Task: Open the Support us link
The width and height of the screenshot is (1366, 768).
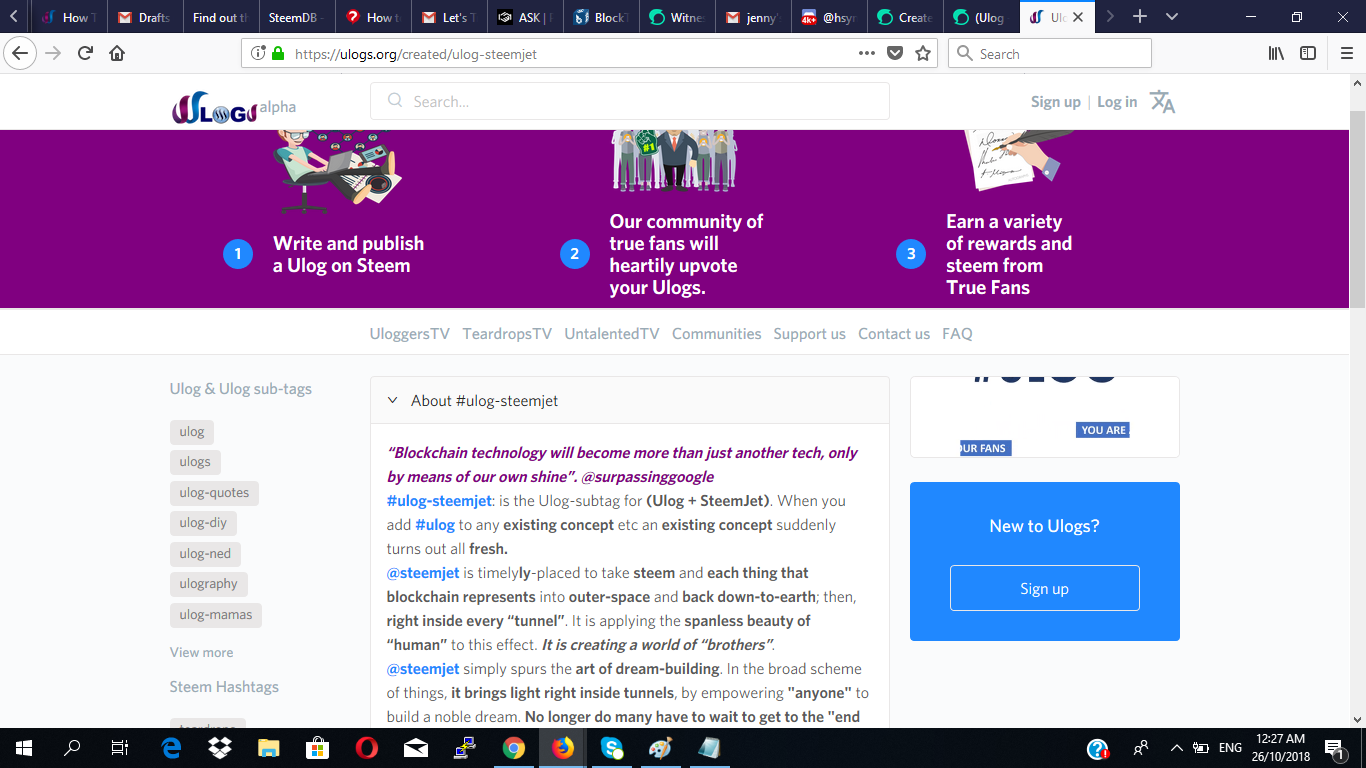Action: click(x=810, y=334)
